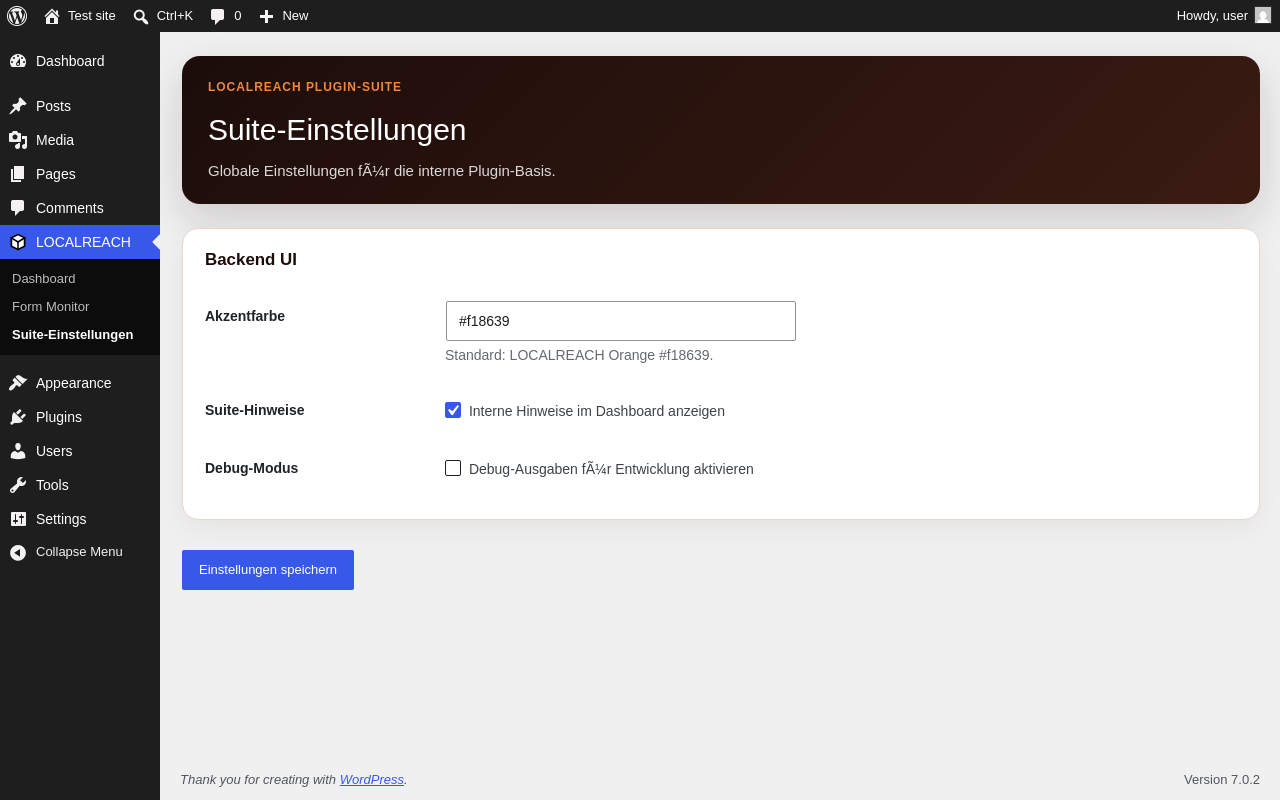
Task: Click Einstellungen speichern button
Action: 268,570
